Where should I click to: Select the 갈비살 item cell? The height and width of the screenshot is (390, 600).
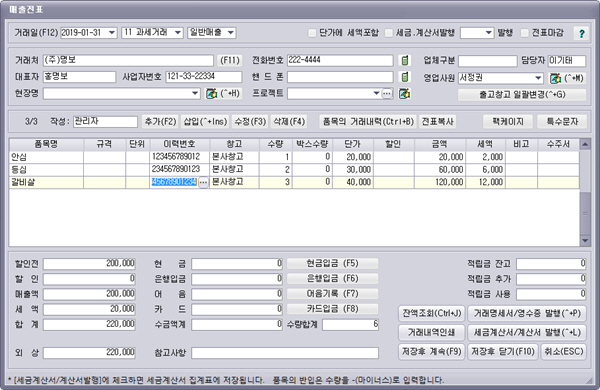[46, 182]
